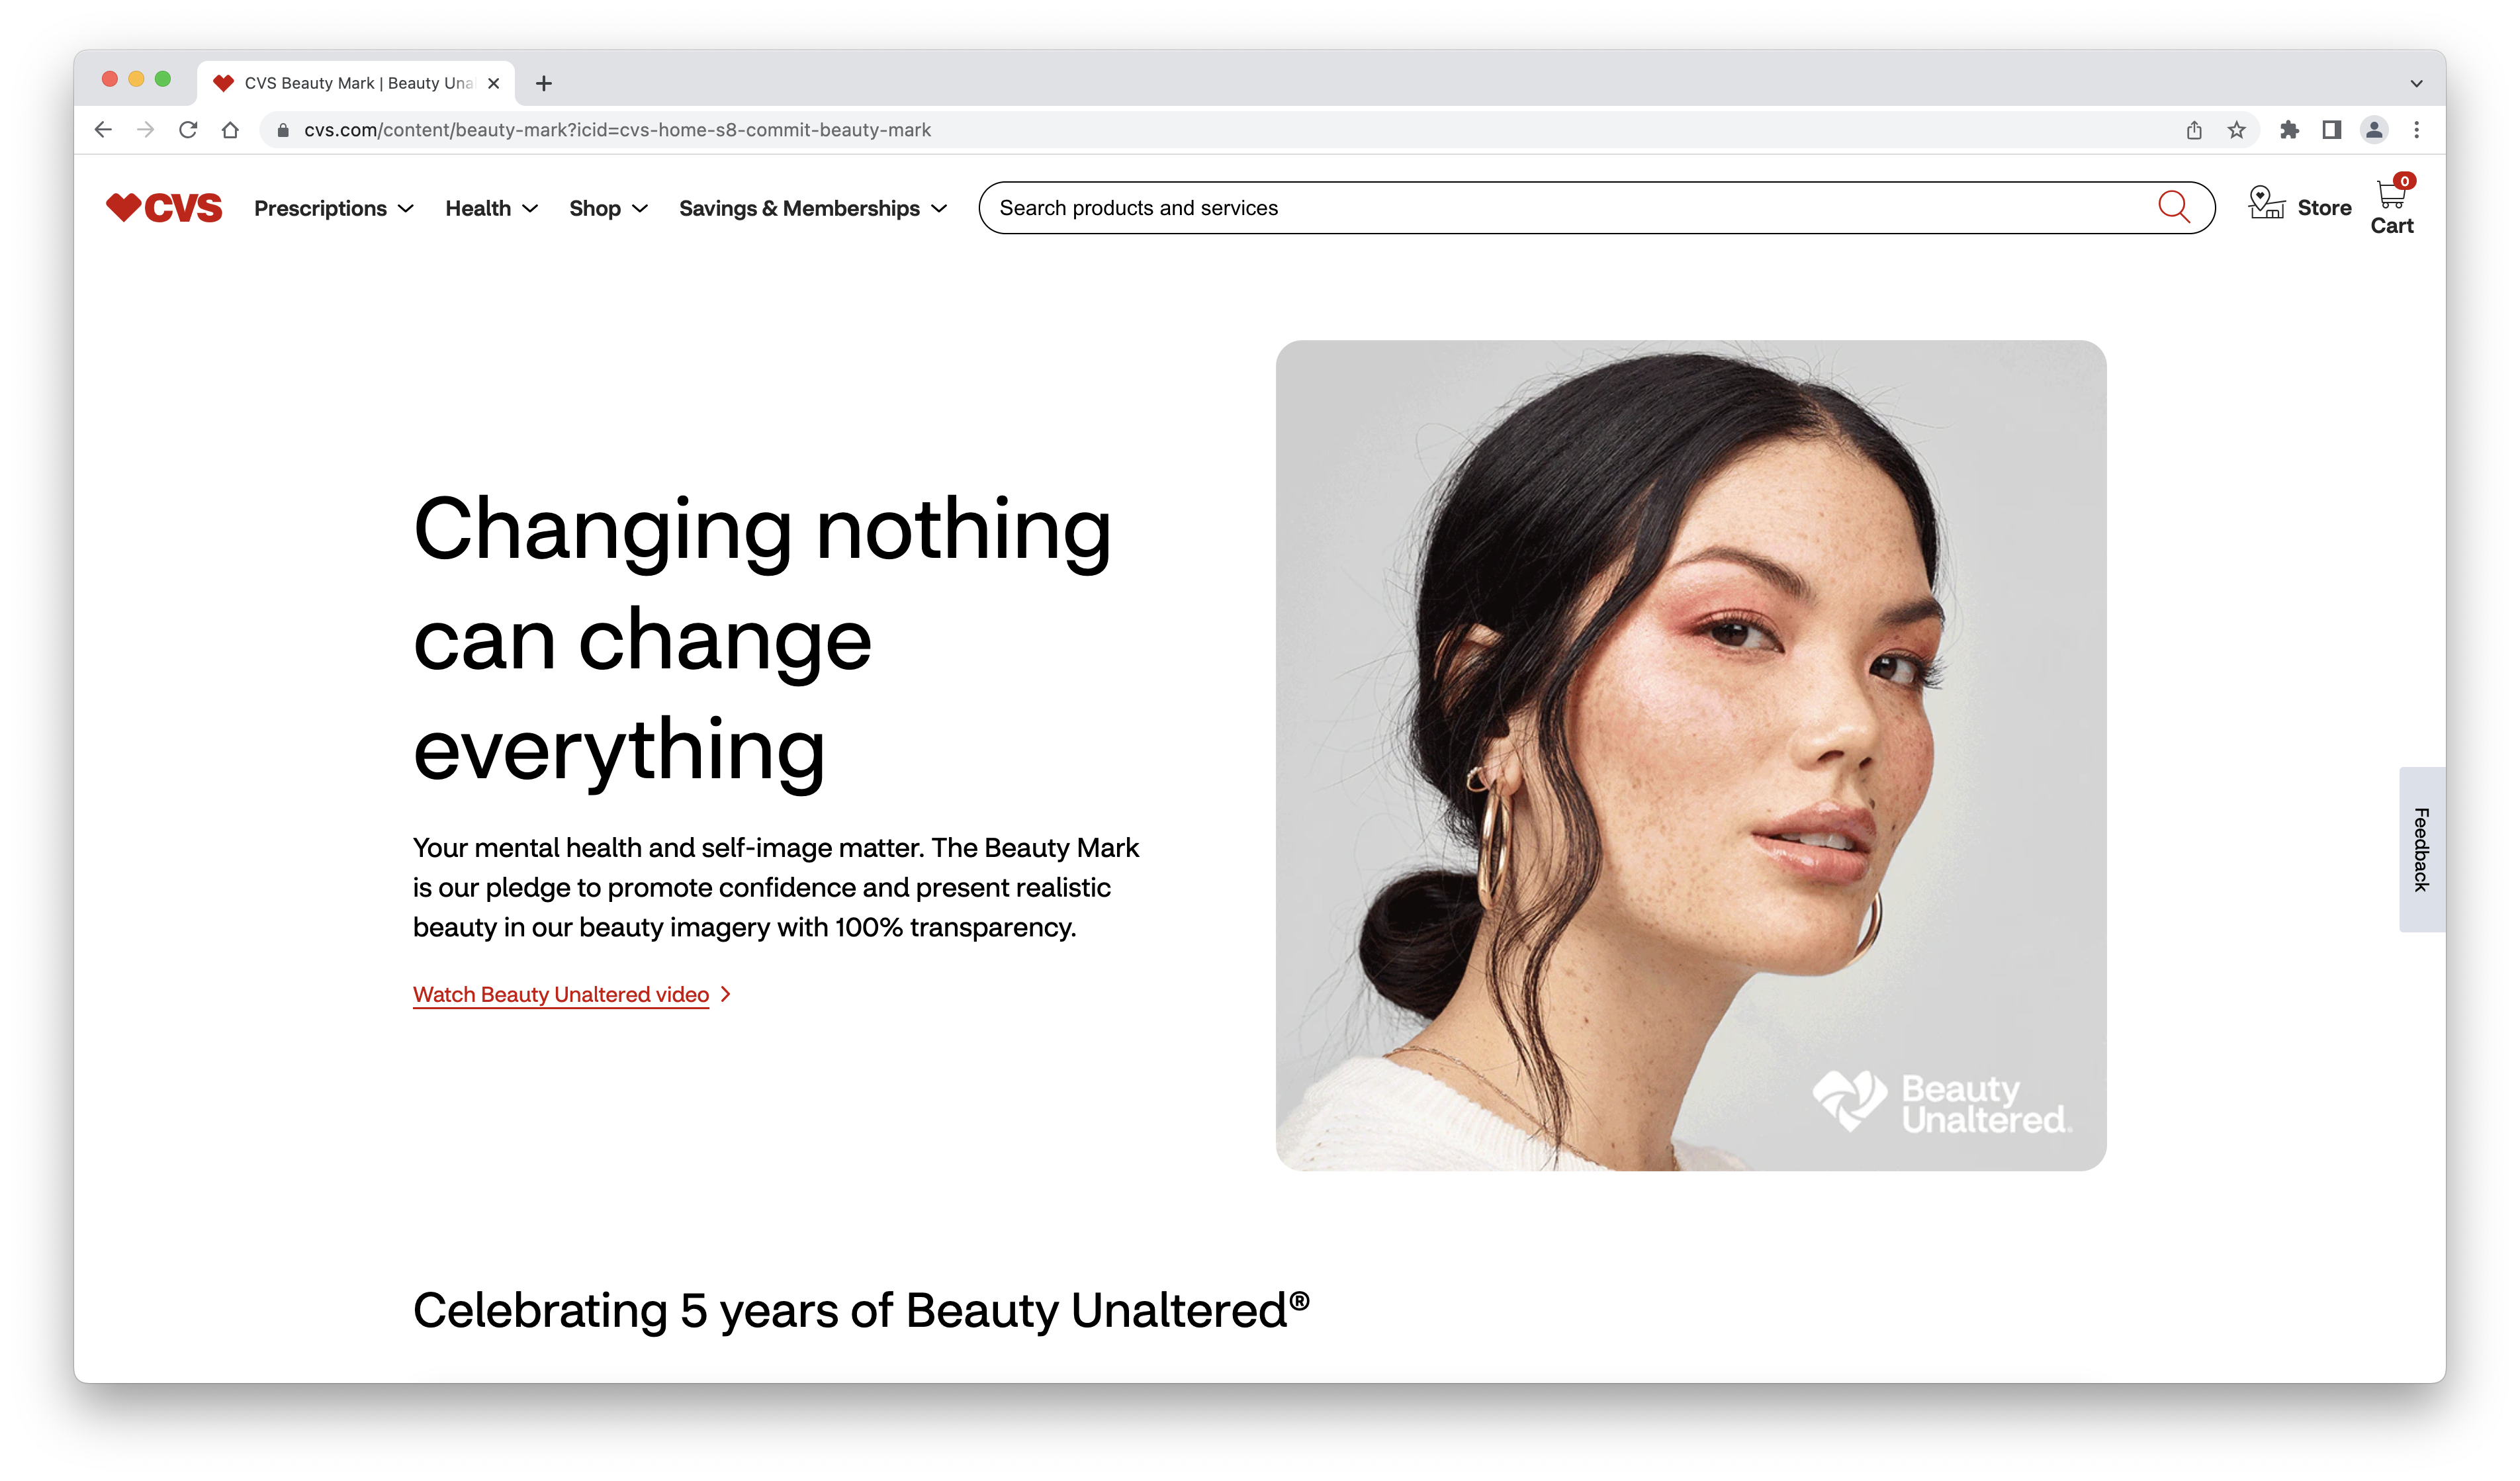Click the browser reload icon
The width and height of the screenshot is (2520, 1481).
(x=188, y=130)
